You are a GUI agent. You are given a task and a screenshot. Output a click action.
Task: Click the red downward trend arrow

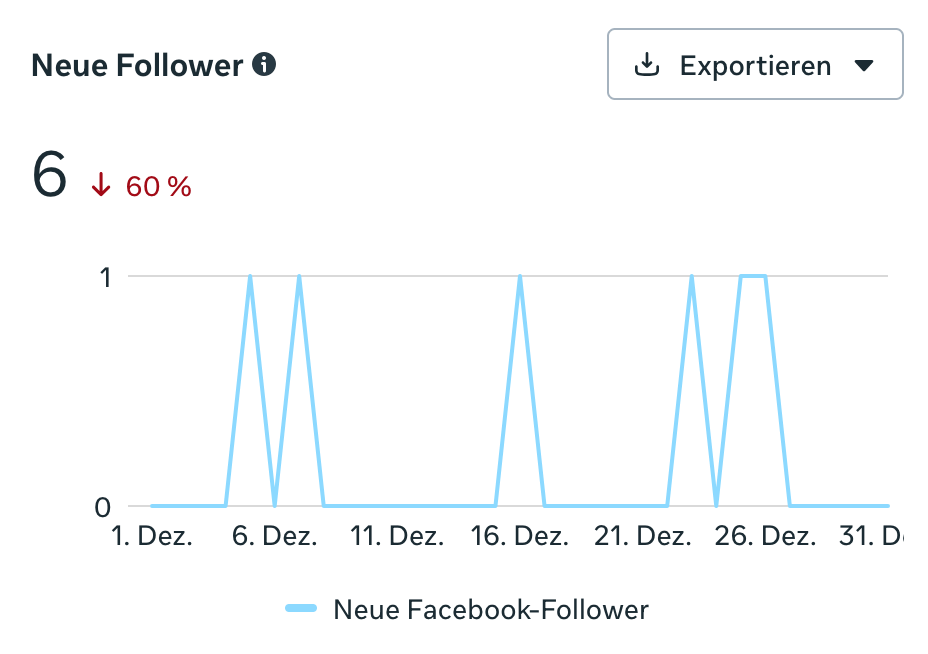(101, 185)
